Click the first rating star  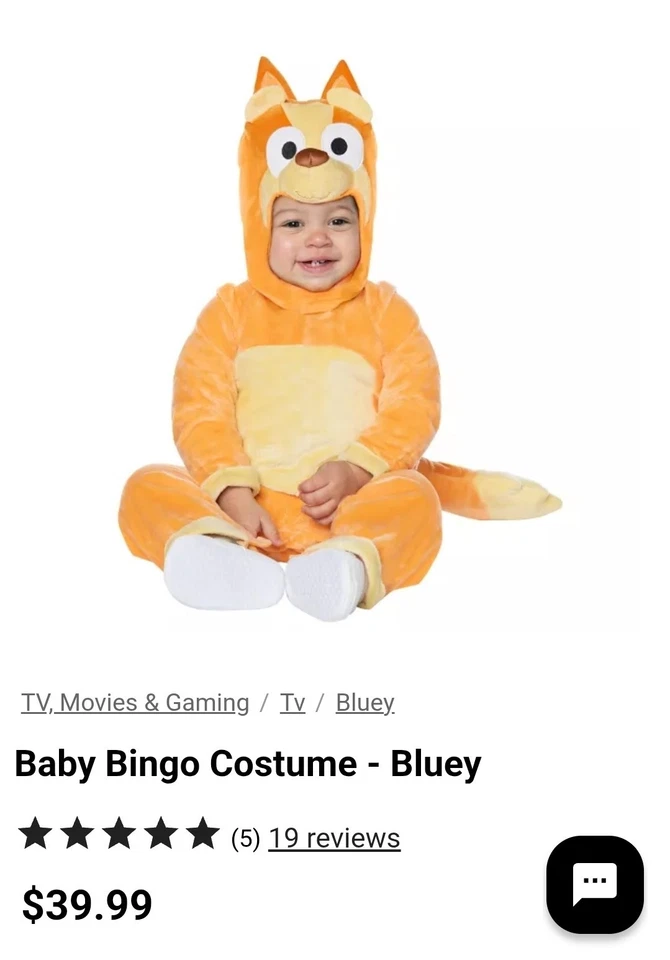[35, 834]
